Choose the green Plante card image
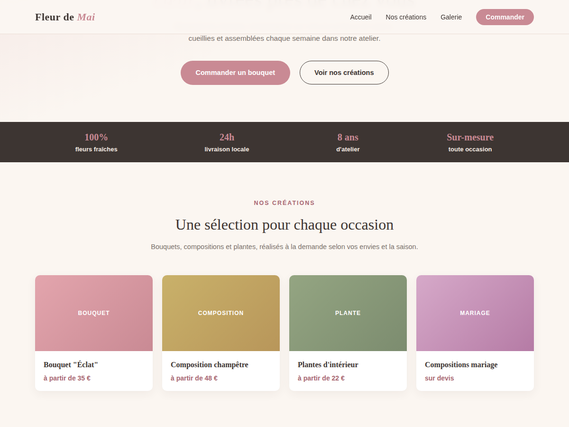 [348, 313]
